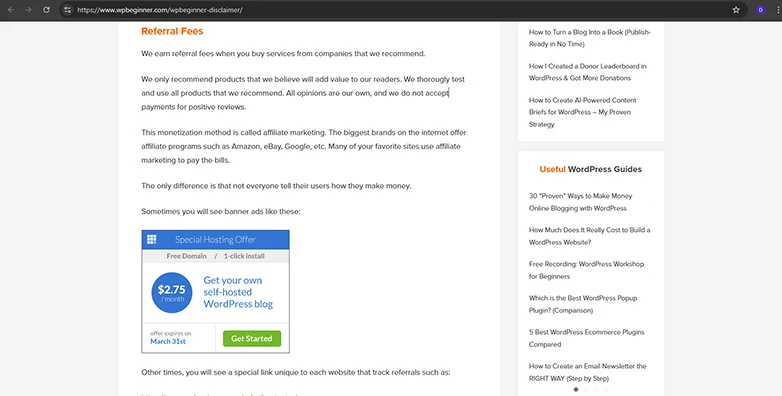
Task: Click 'Sometimes you will see banner ads' sentence
Action: pos(221,211)
